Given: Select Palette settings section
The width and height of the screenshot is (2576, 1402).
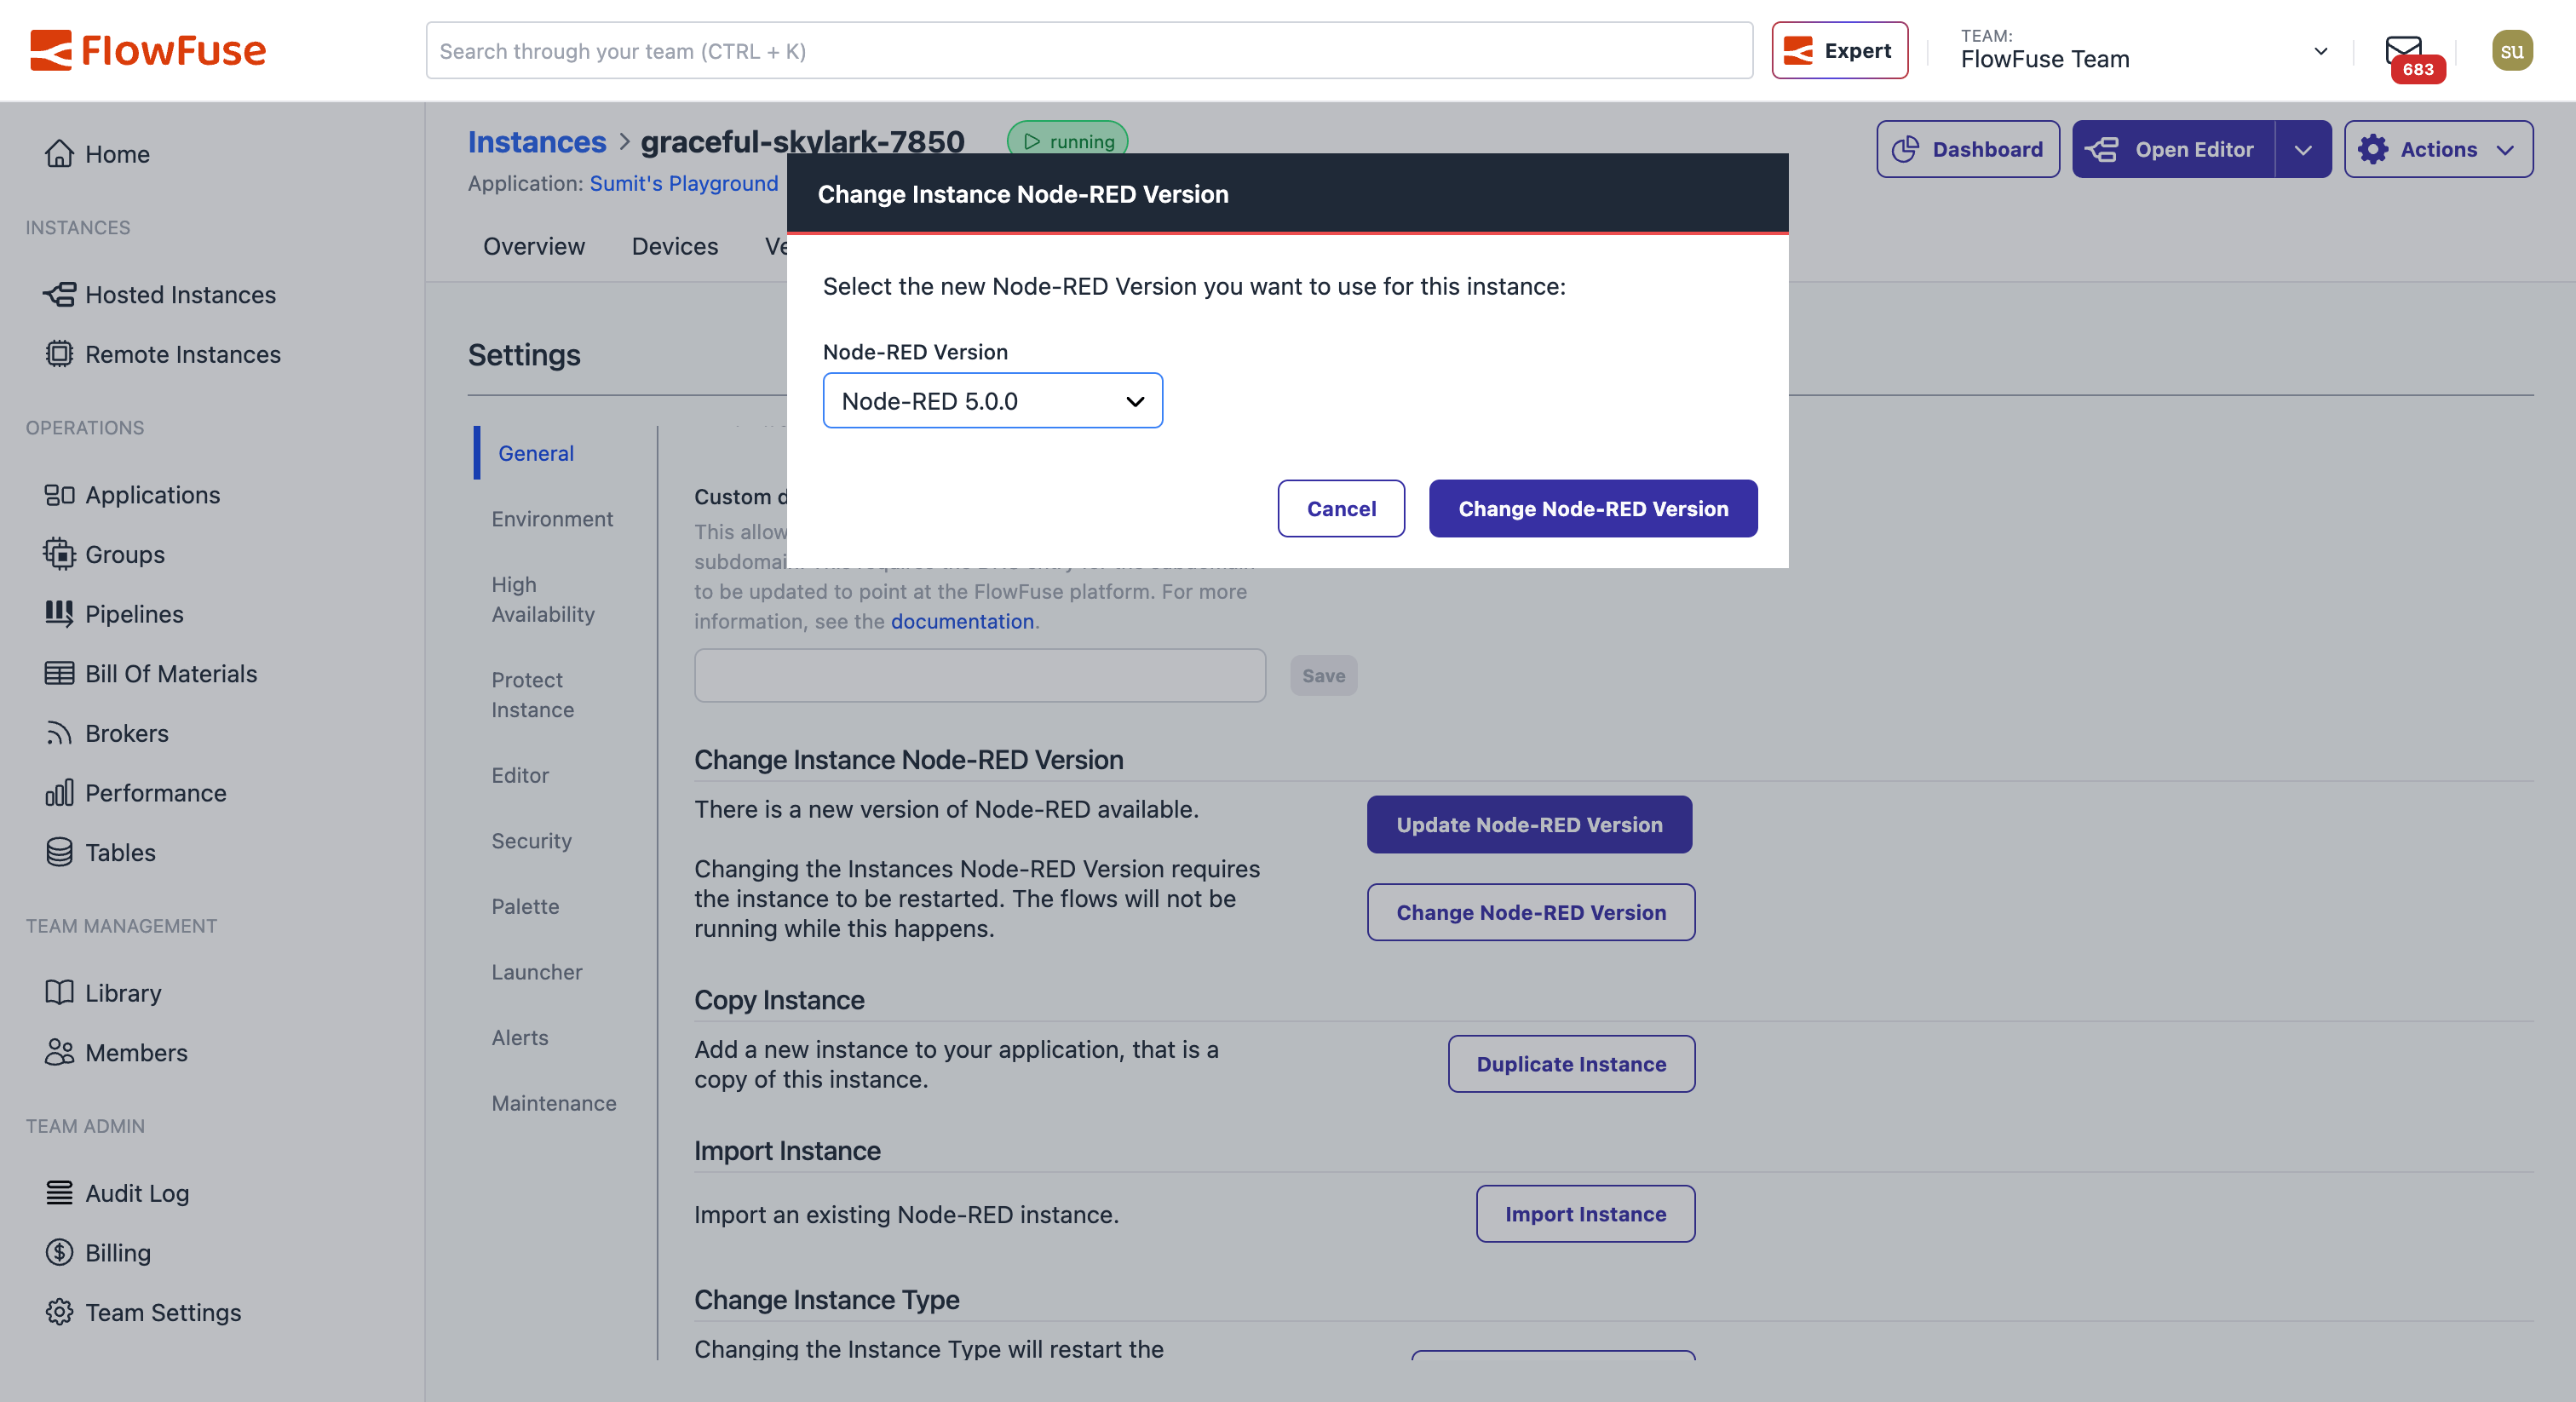Looking at the screenshot, I should pos(525,906).
